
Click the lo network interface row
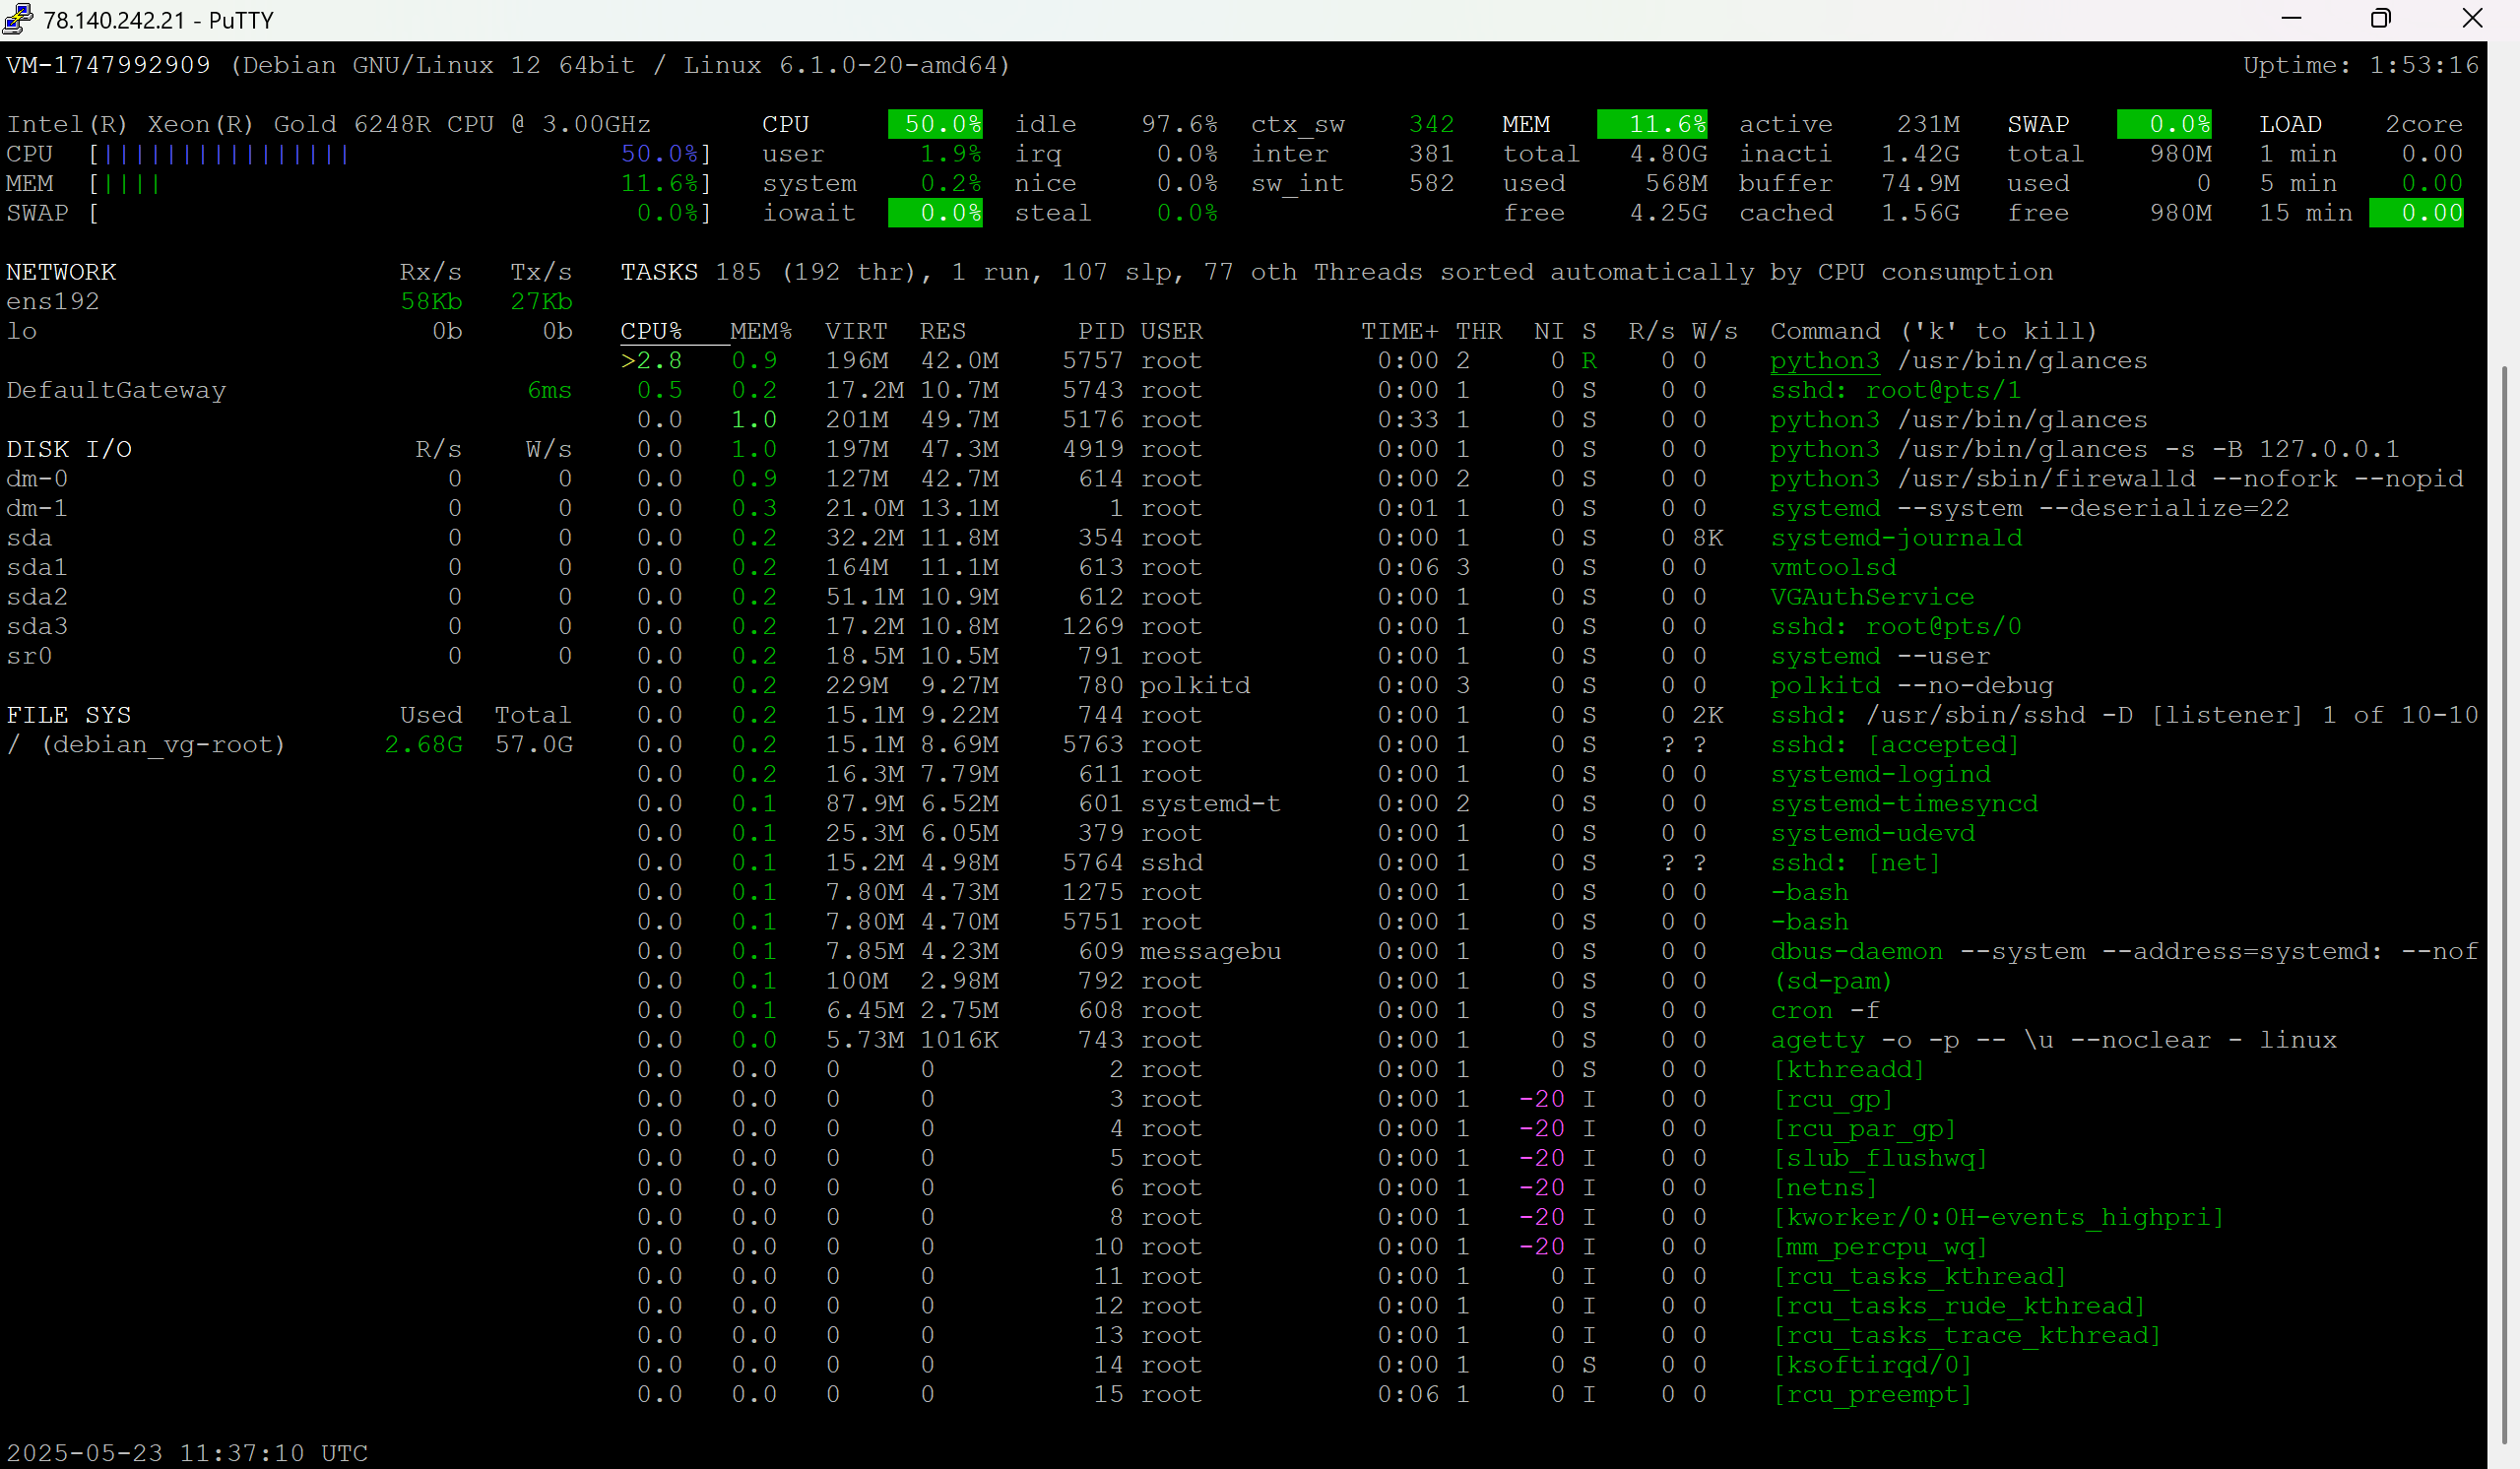coord(289,331)
